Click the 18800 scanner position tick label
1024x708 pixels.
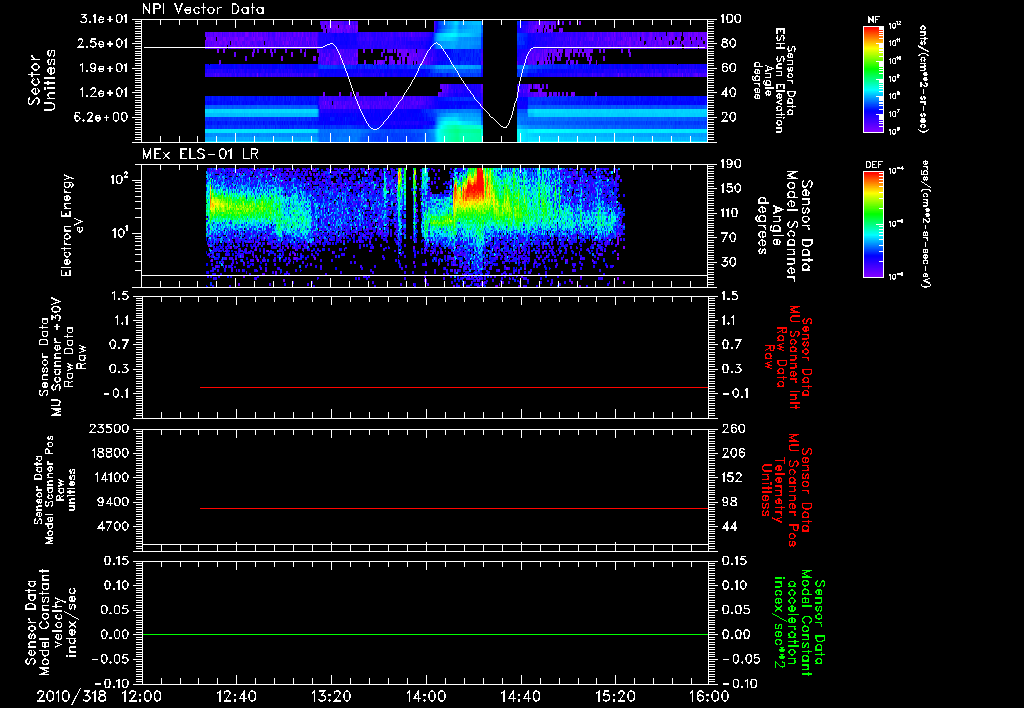109,453
